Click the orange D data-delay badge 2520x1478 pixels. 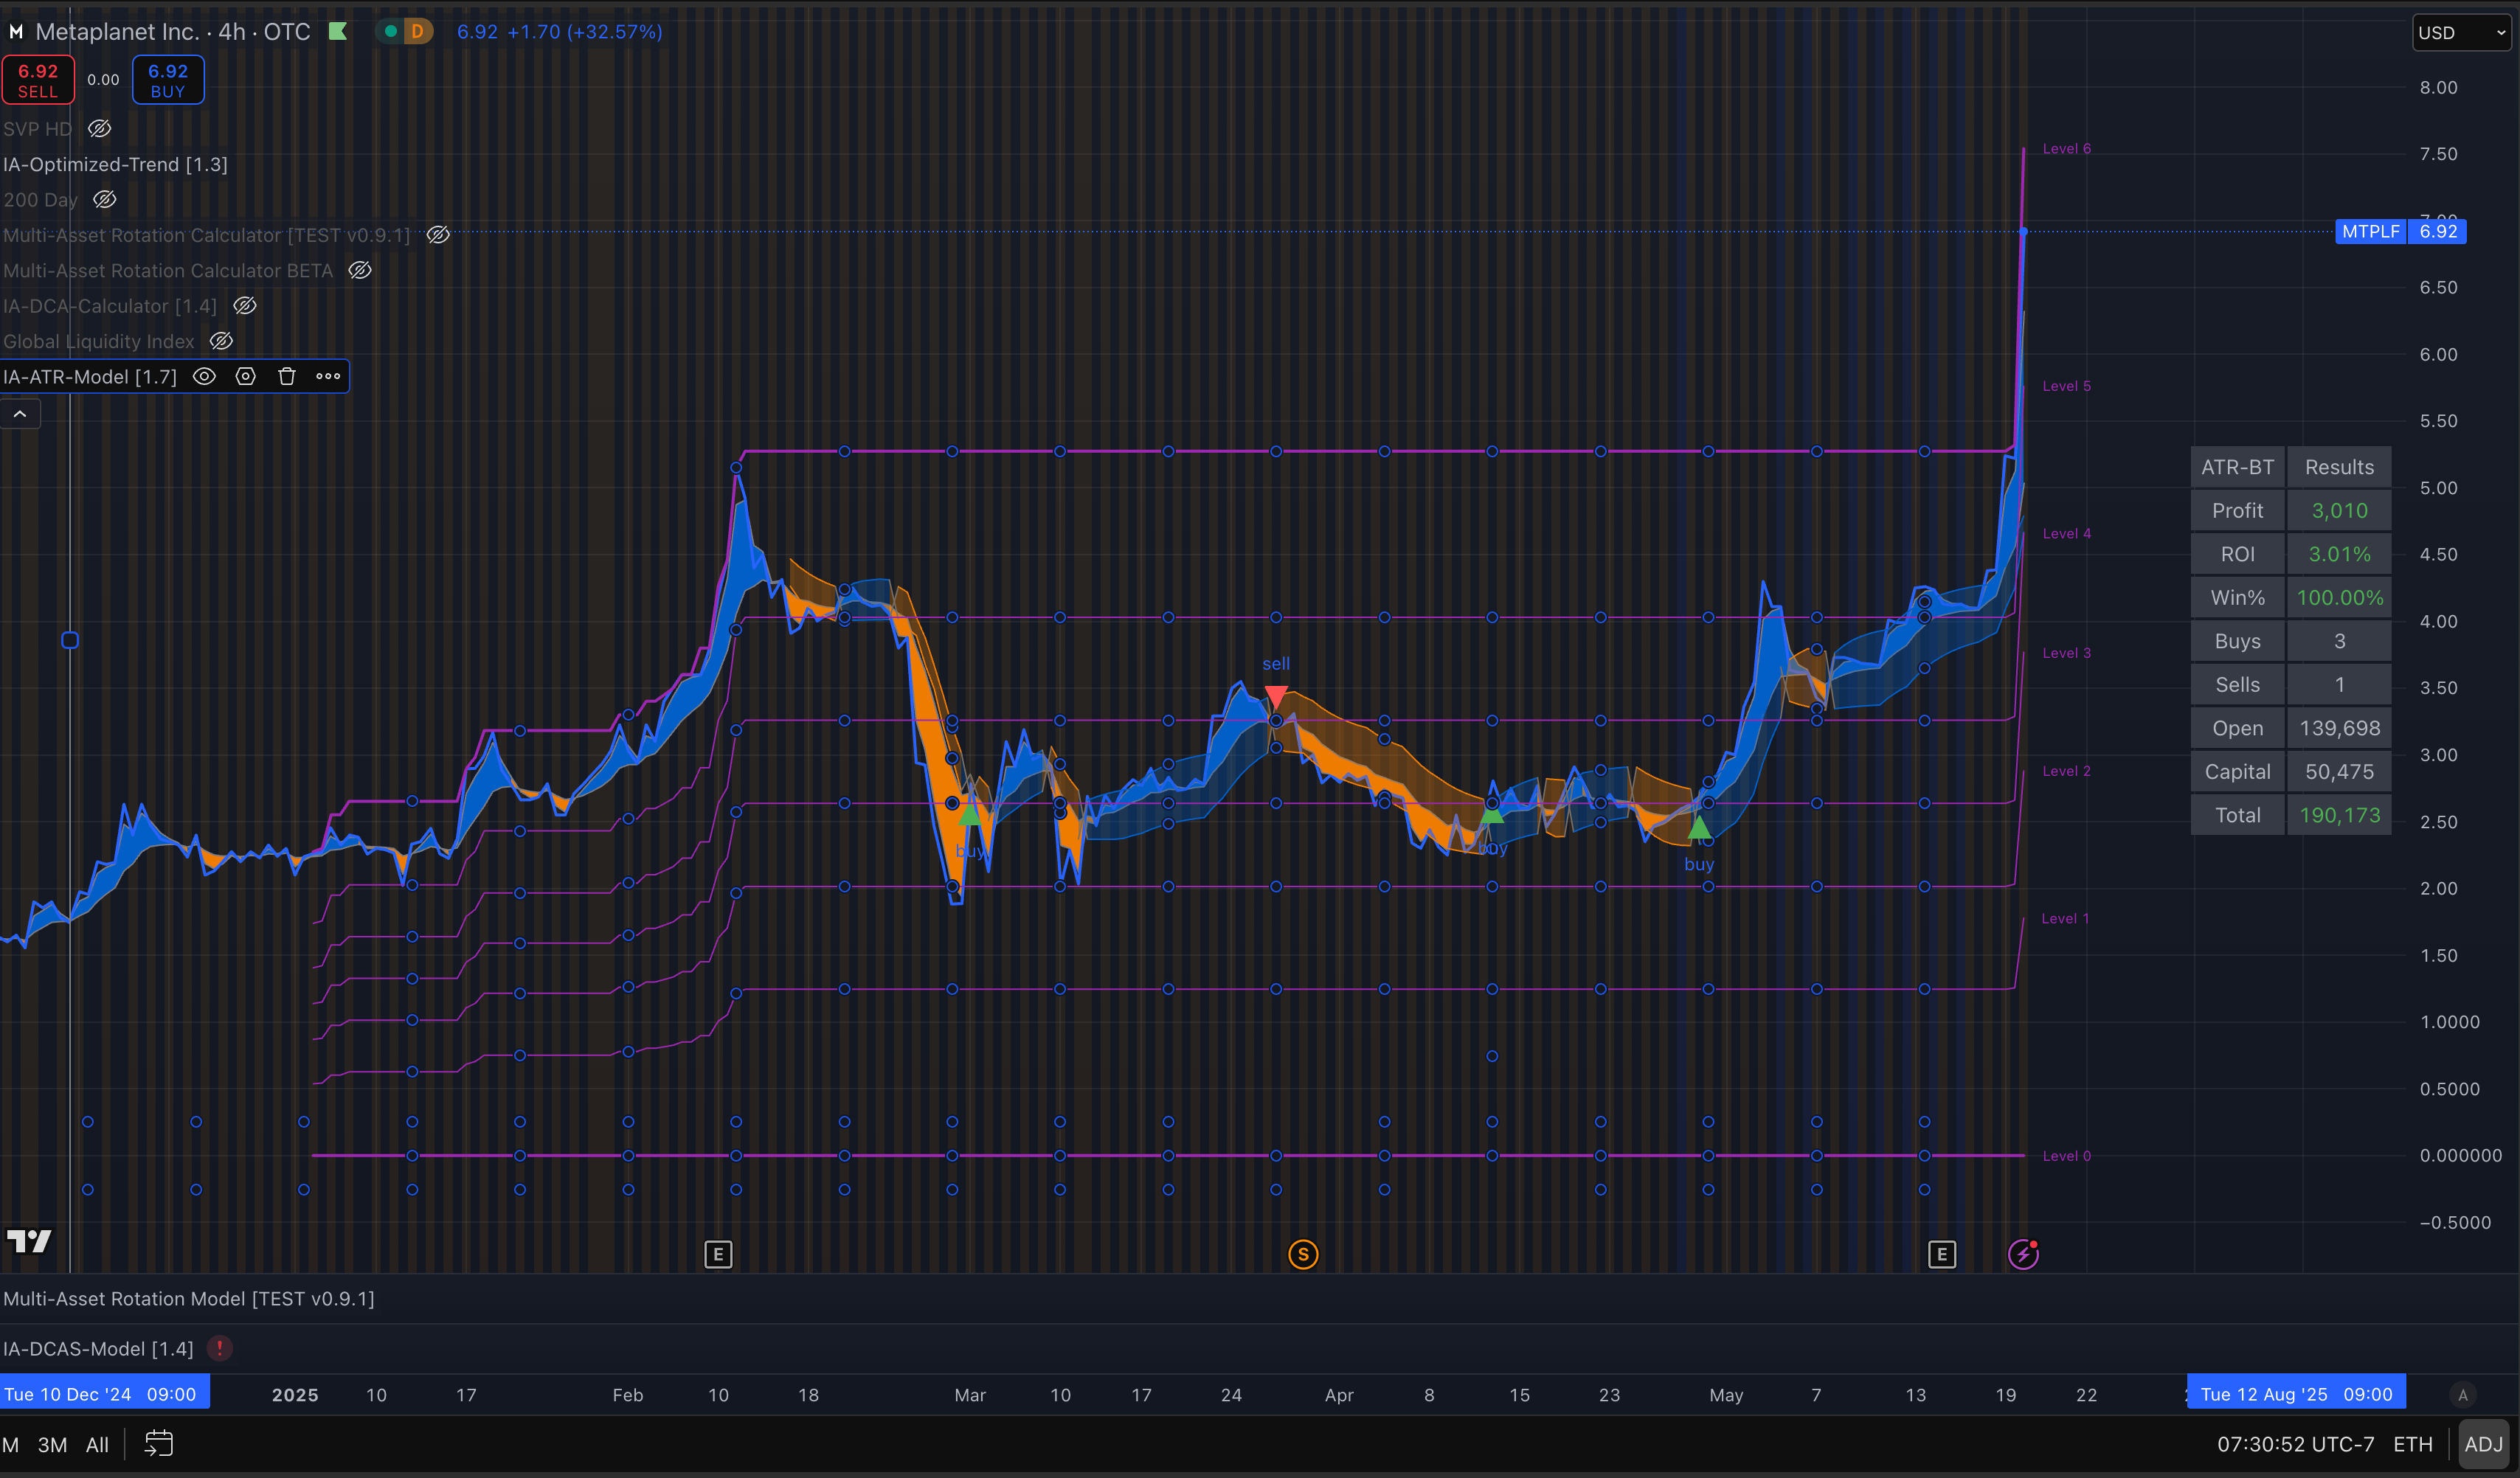pyautogui.click(x=417, y=31)
